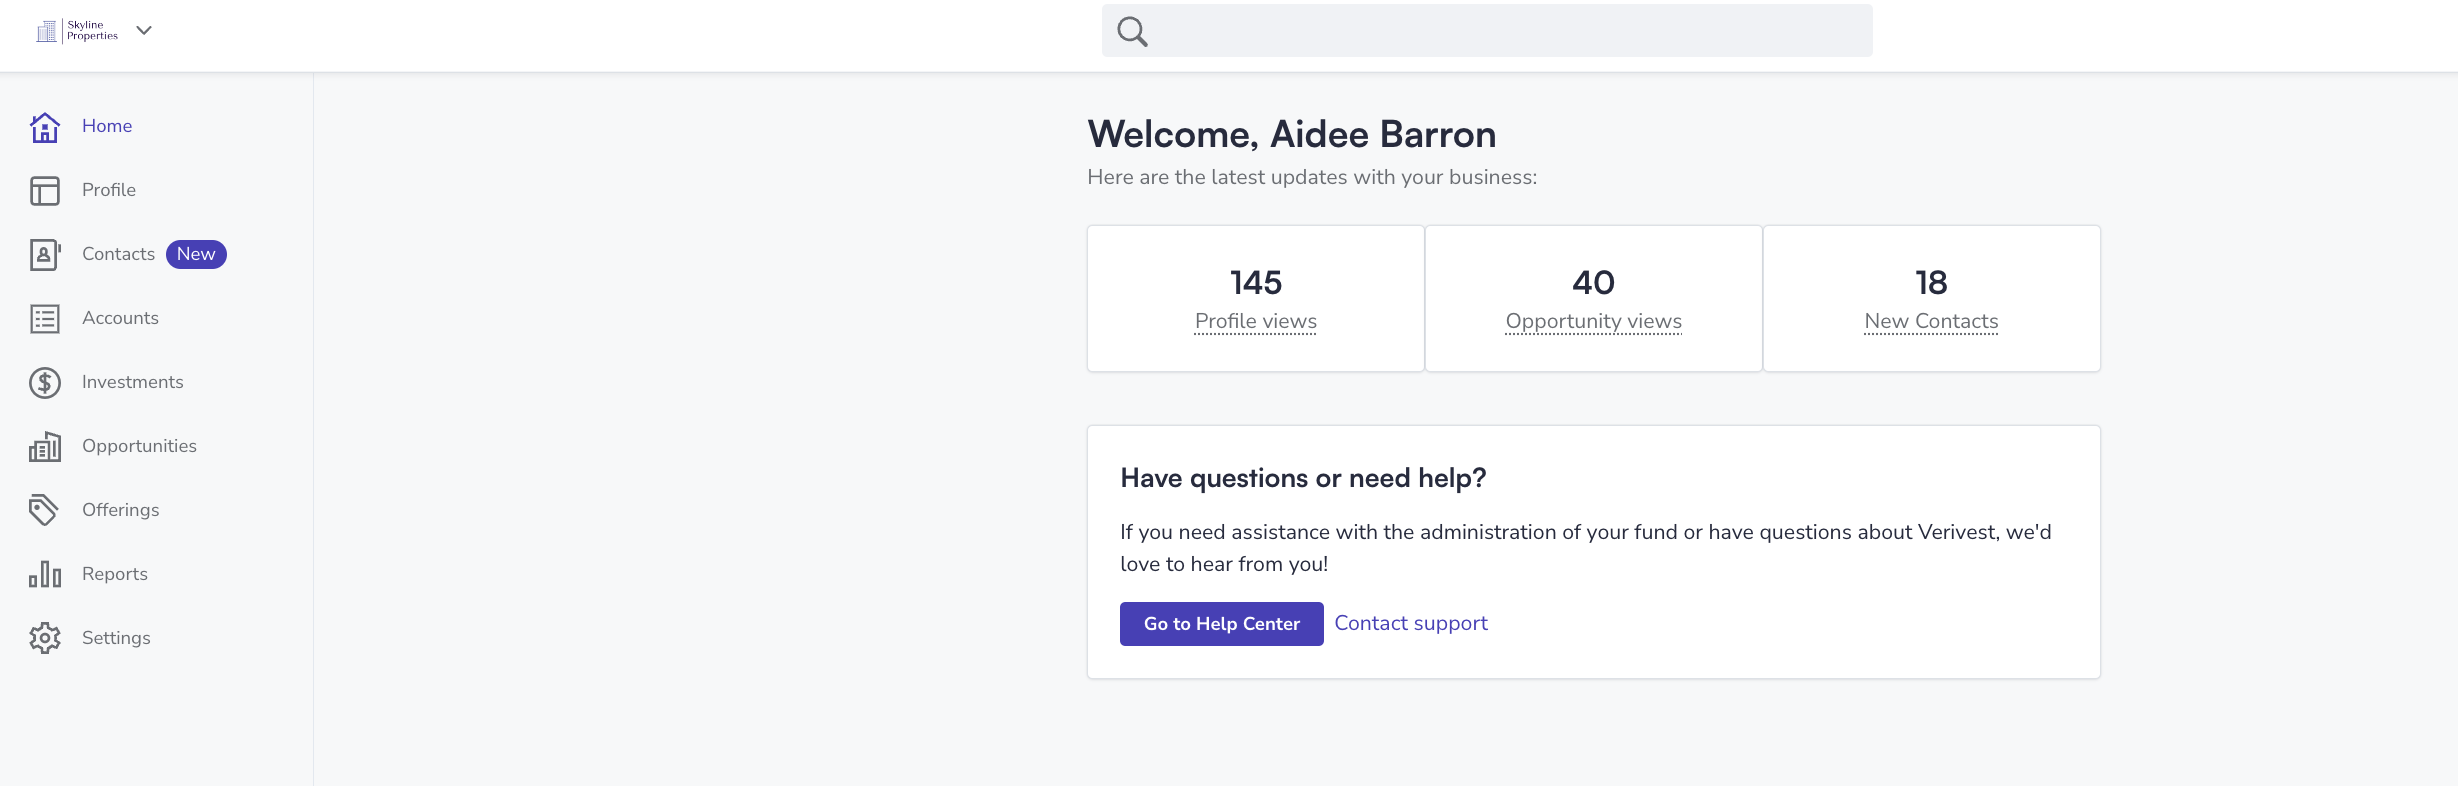Click the Settings gear icon
Image resolution: width=2458 pixels, height=786 pixels.
click(x=45, y=639)
